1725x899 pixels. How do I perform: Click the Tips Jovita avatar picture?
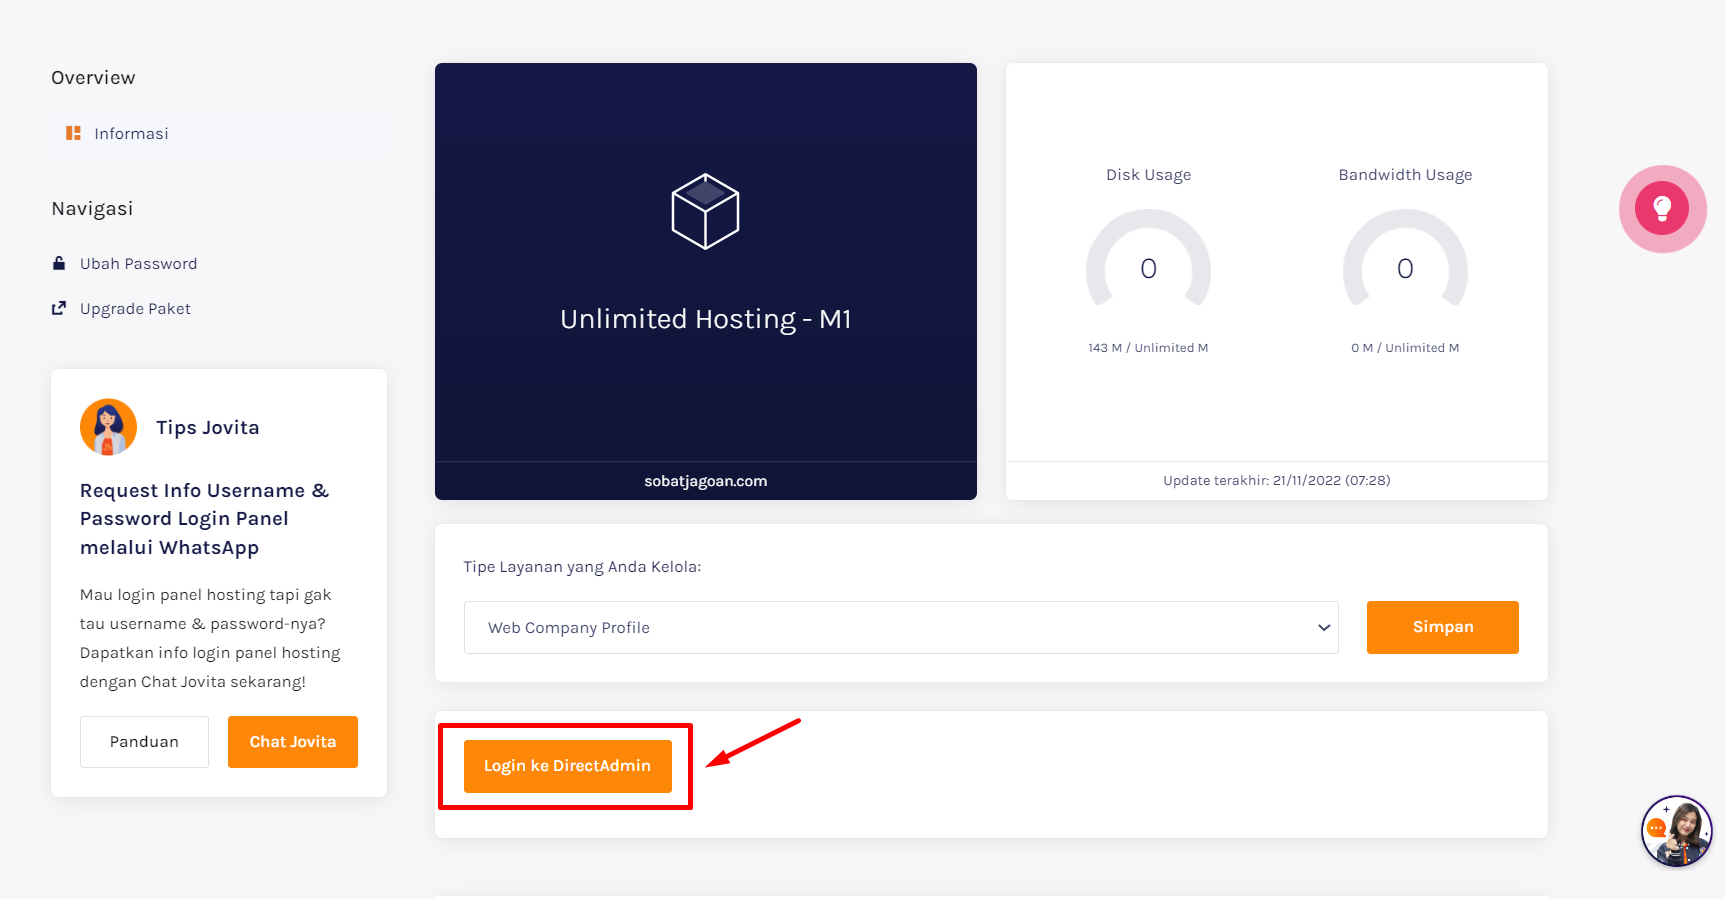(x=108, y=427)
